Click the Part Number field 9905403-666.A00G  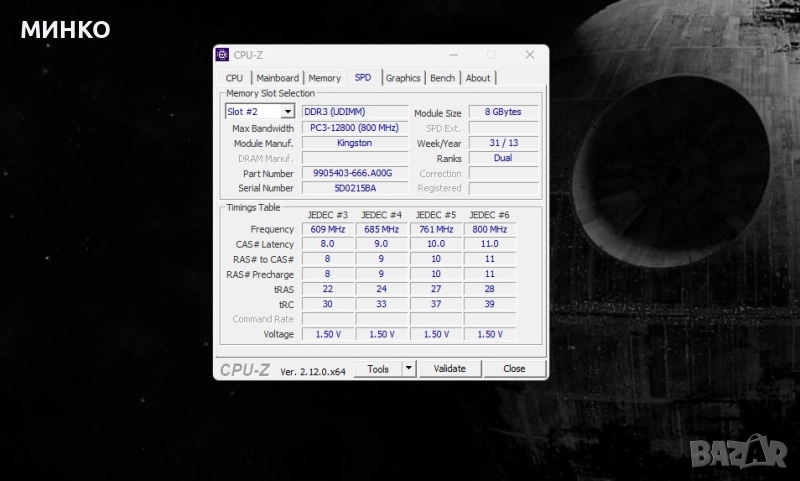354,173
